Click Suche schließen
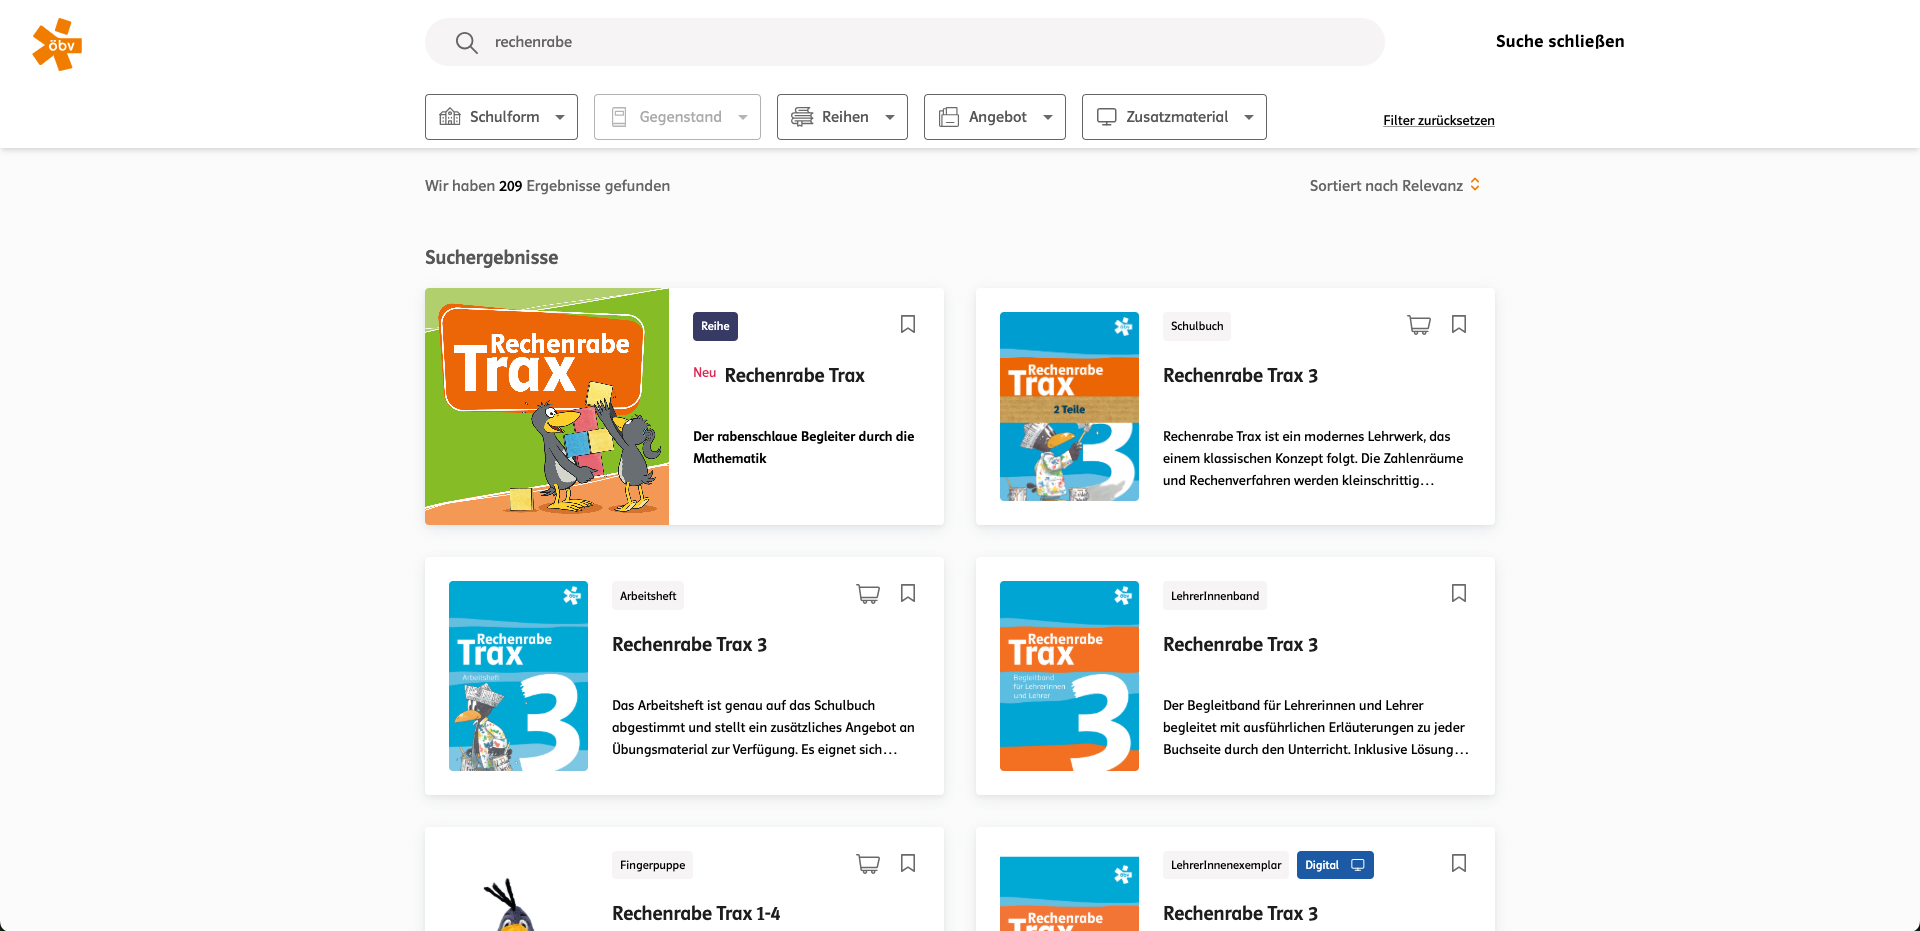Screen dimensions: 1920x931 1560,42
